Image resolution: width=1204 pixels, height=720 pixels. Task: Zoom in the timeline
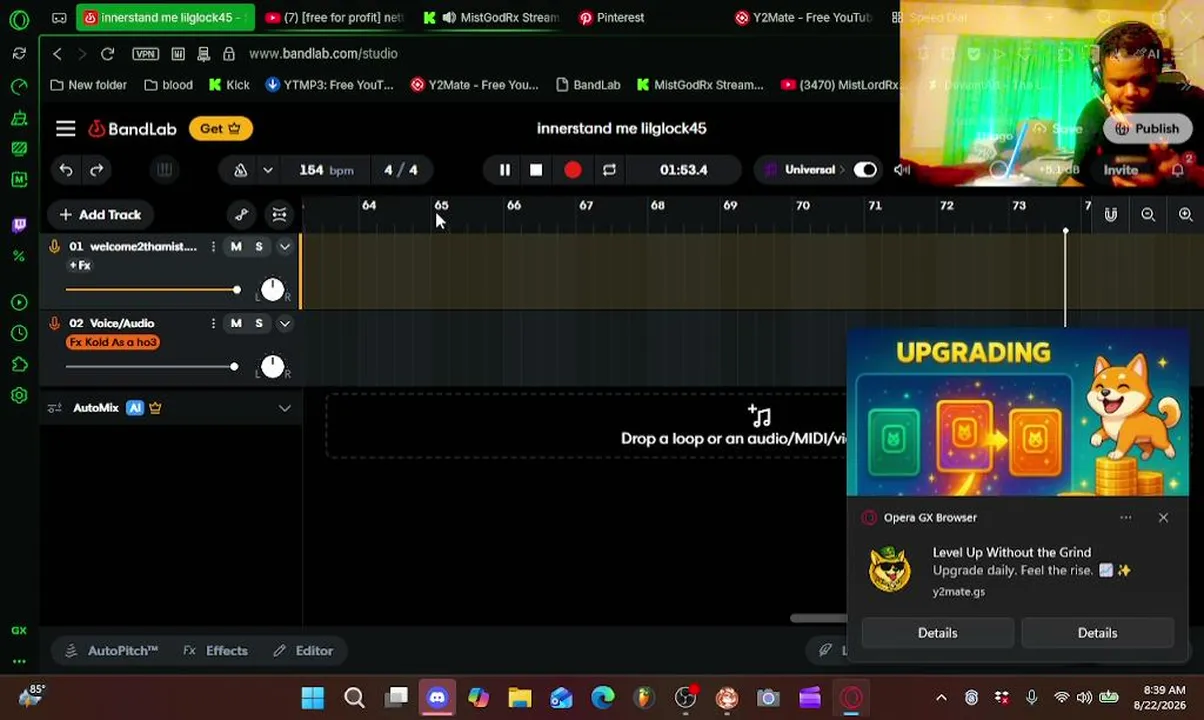point(1185,215)
